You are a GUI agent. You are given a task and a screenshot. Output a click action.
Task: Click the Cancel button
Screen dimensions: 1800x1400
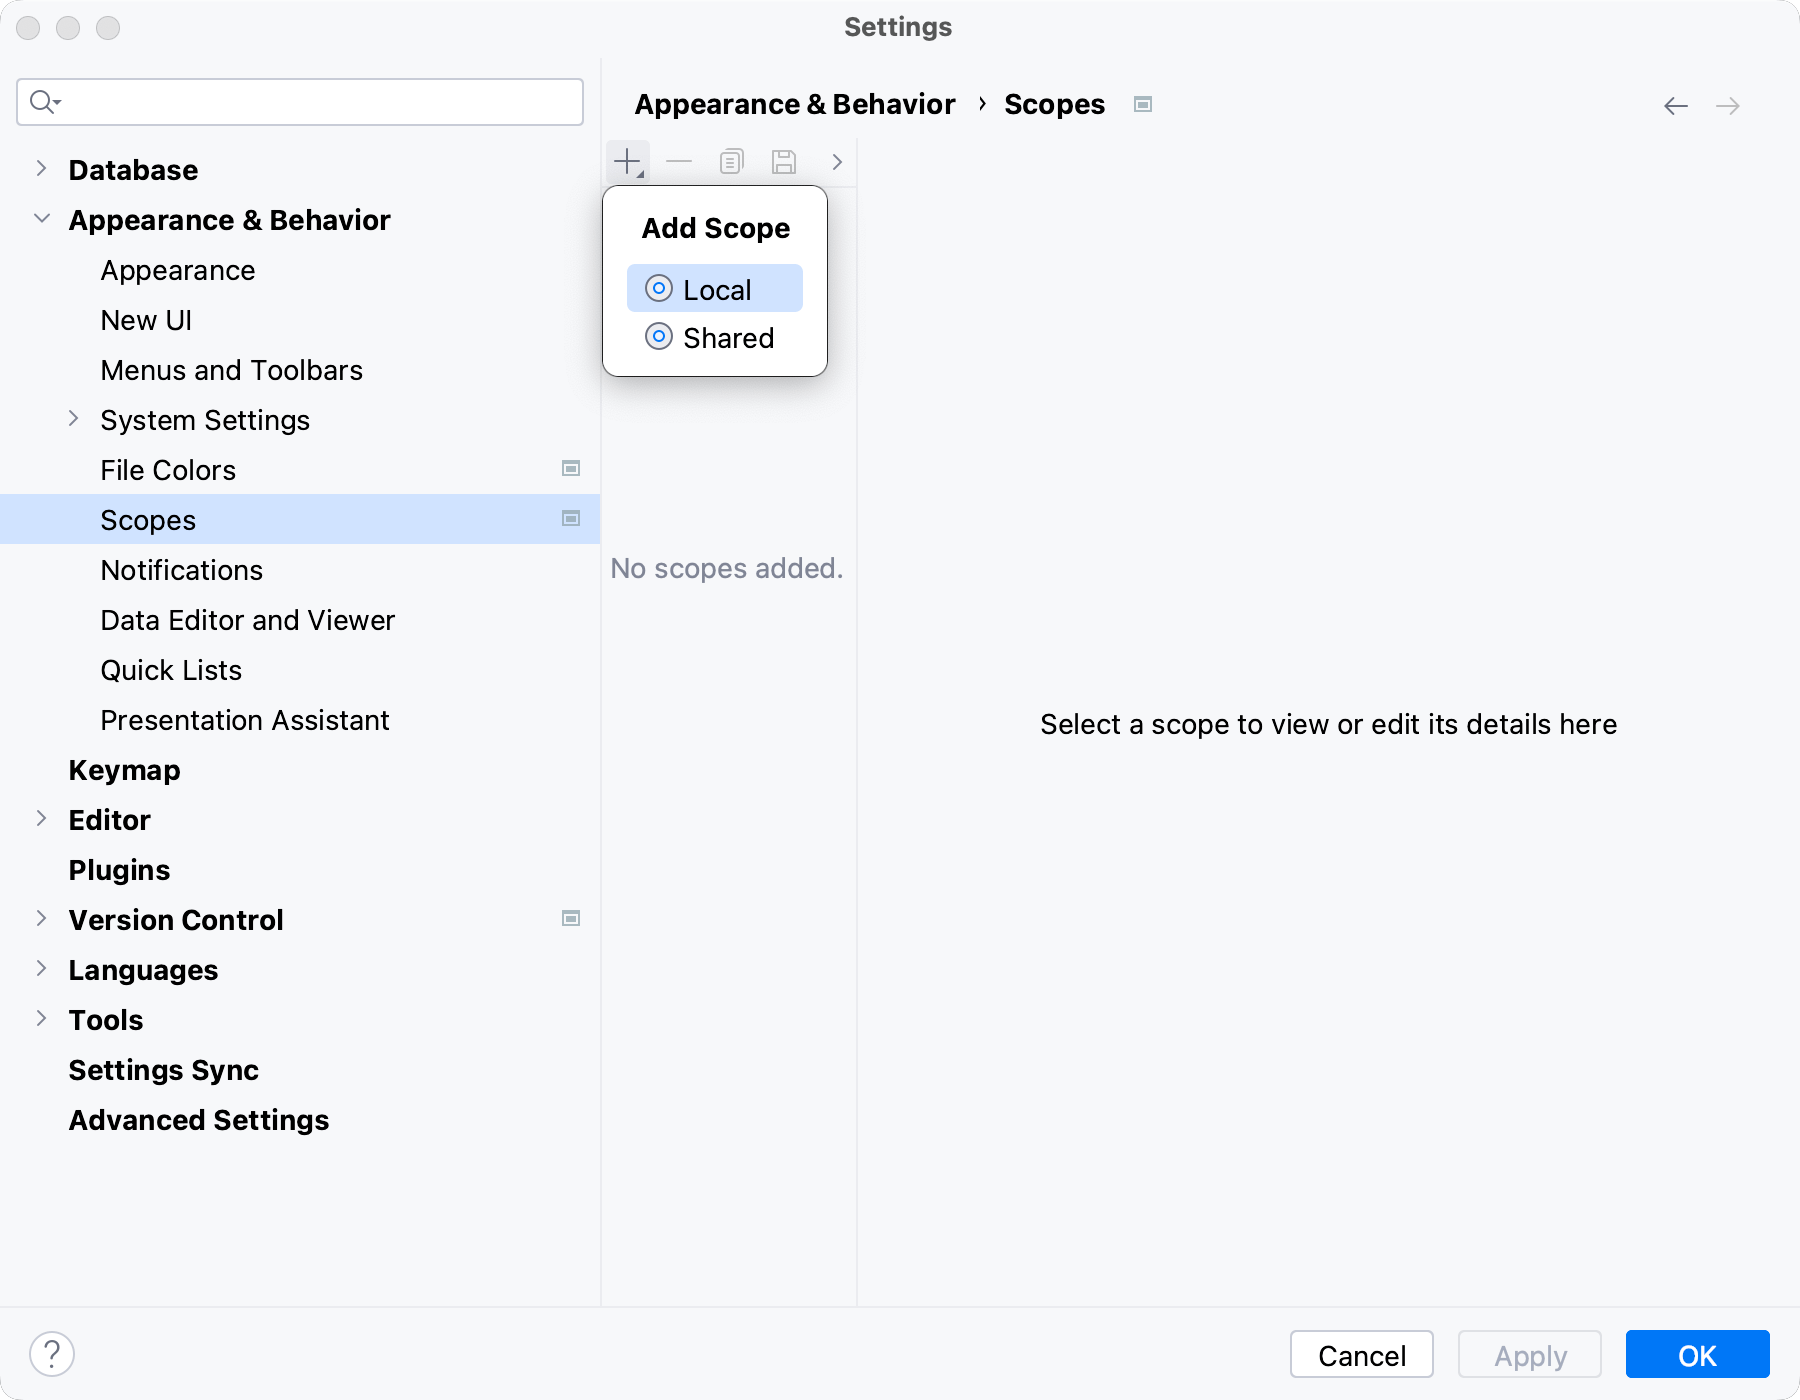pyautogui.click(x=1360, y=1355)
